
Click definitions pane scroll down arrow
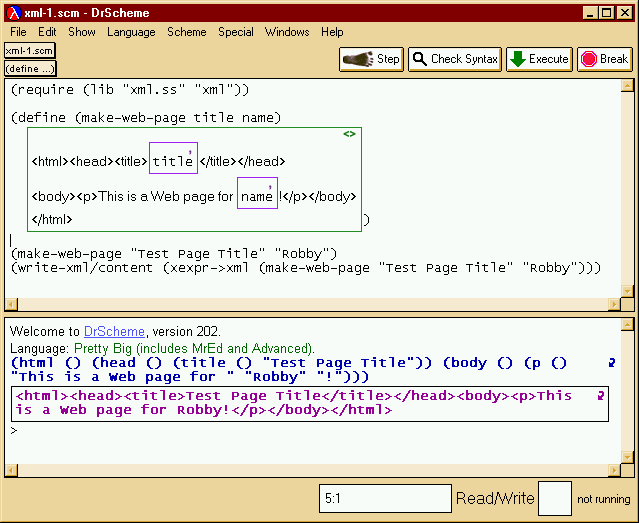(627, 291)
